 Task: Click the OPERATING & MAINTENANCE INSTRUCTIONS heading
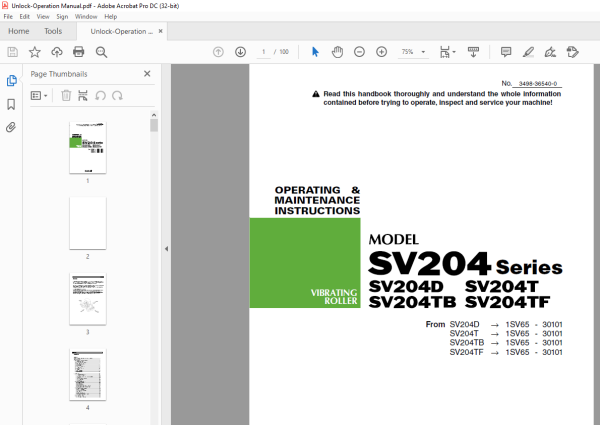[317, 200]
